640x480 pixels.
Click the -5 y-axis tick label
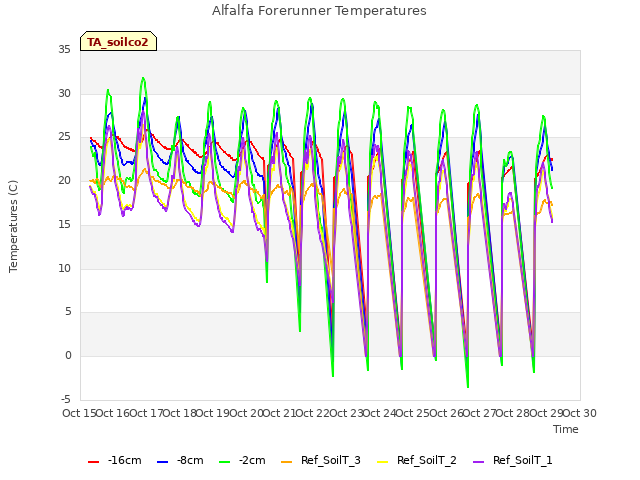pos(66,399)
